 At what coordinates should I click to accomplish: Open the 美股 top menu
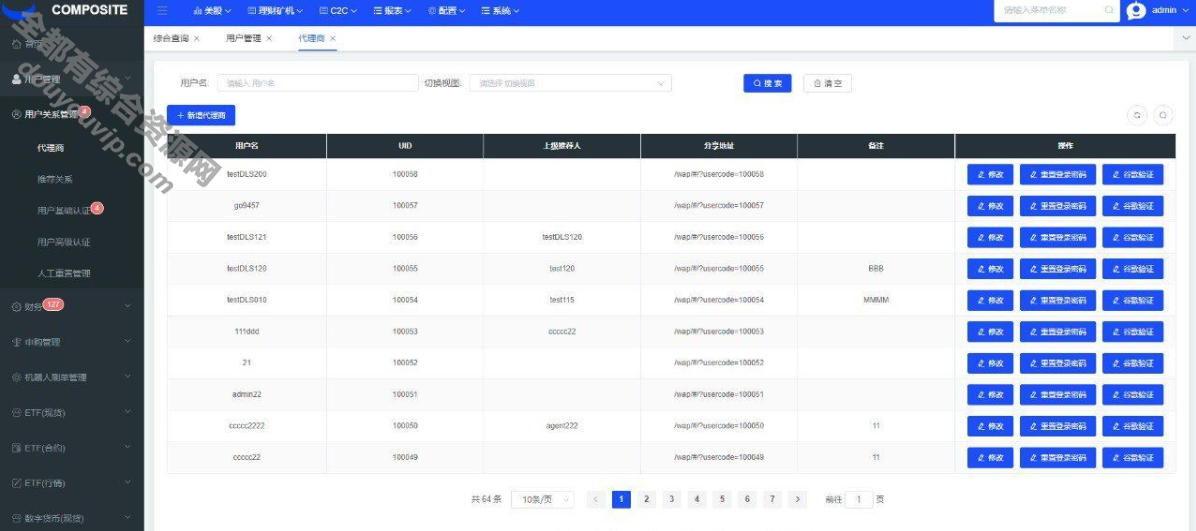(210, 11)
